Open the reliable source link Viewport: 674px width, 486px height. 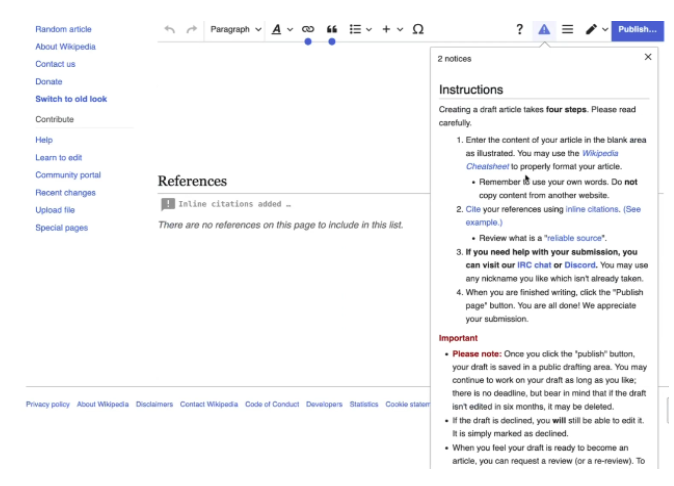pos(574,238)
